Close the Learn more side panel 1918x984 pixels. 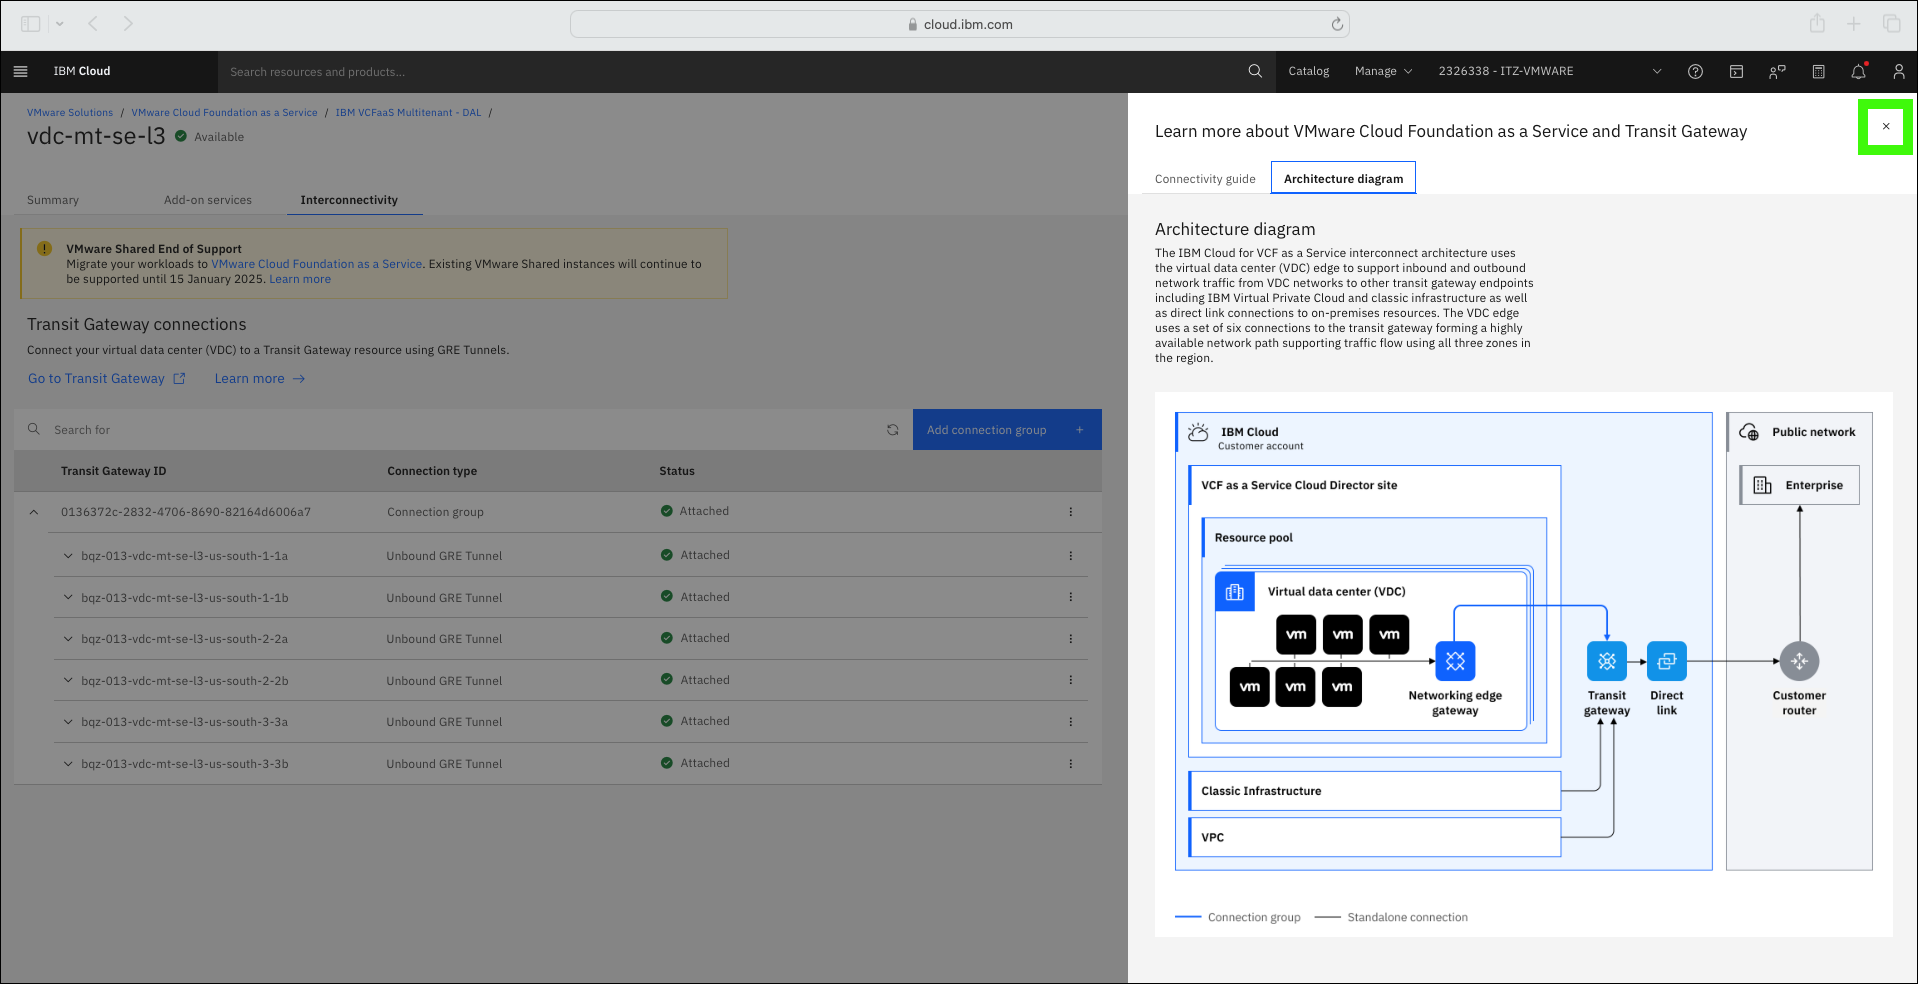(x=1886, y=127)
